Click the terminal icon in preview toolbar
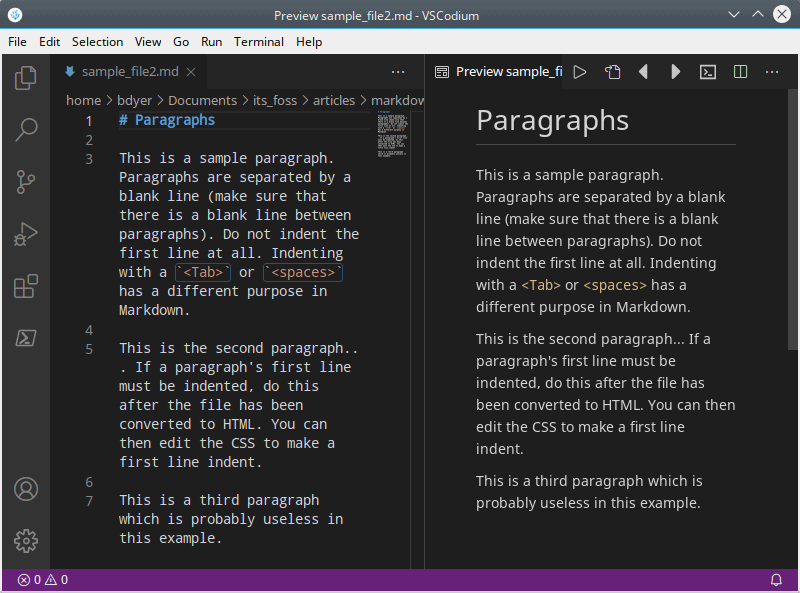This screenshot has height=593, width=800. [707, 72]
